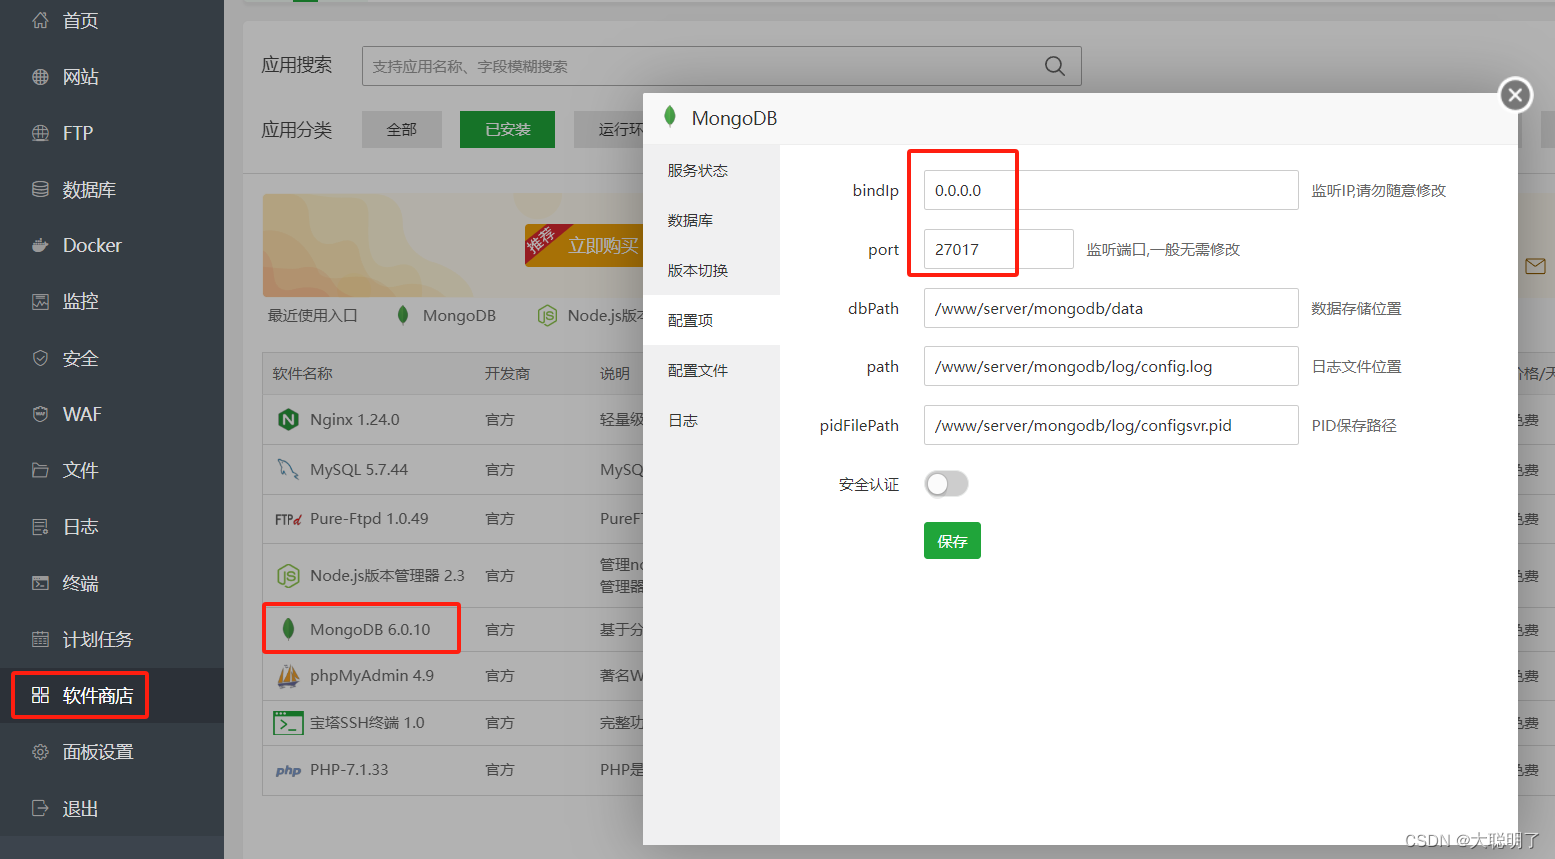The image size is (1555, 859).
Task: Close the MongoDB dialog
Action: point(1515,95)
